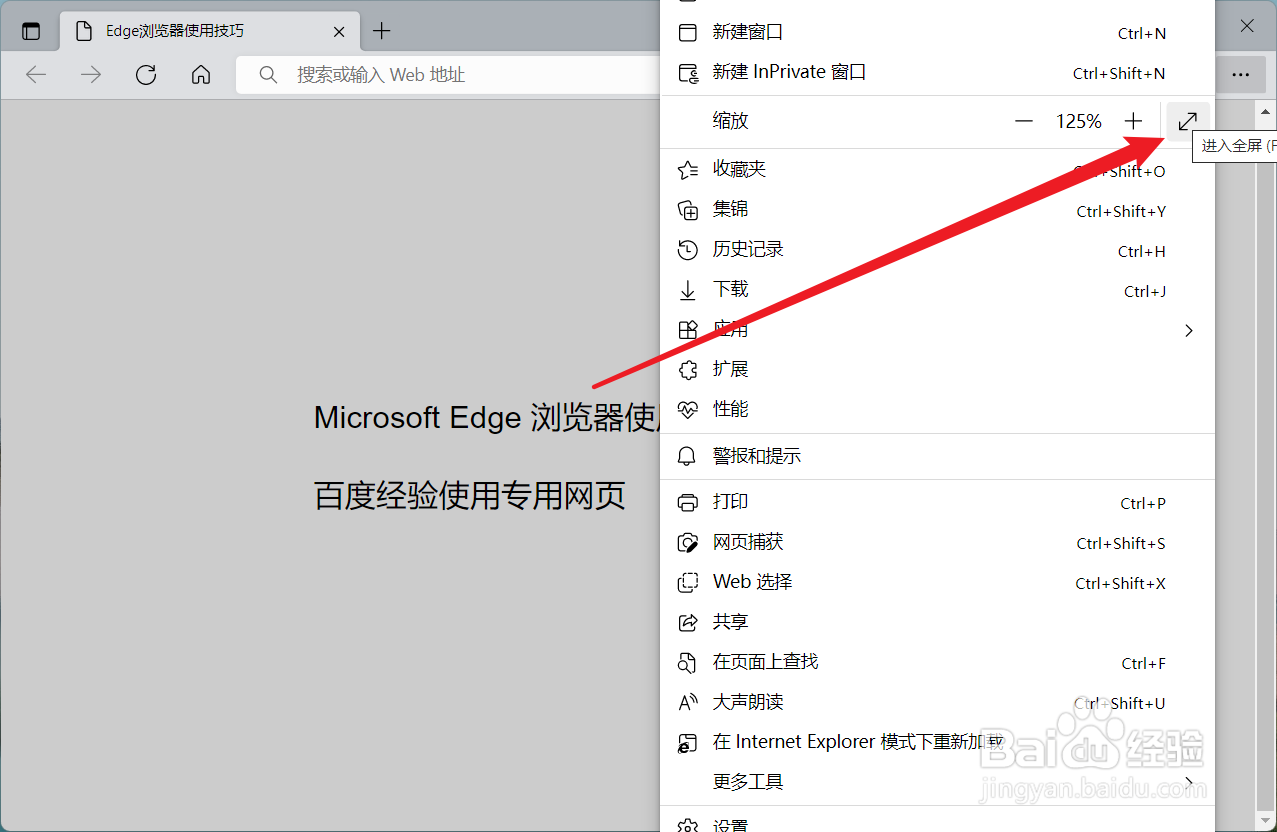Close the Edge浏览器使用技巧 tab

pos(339,31)
